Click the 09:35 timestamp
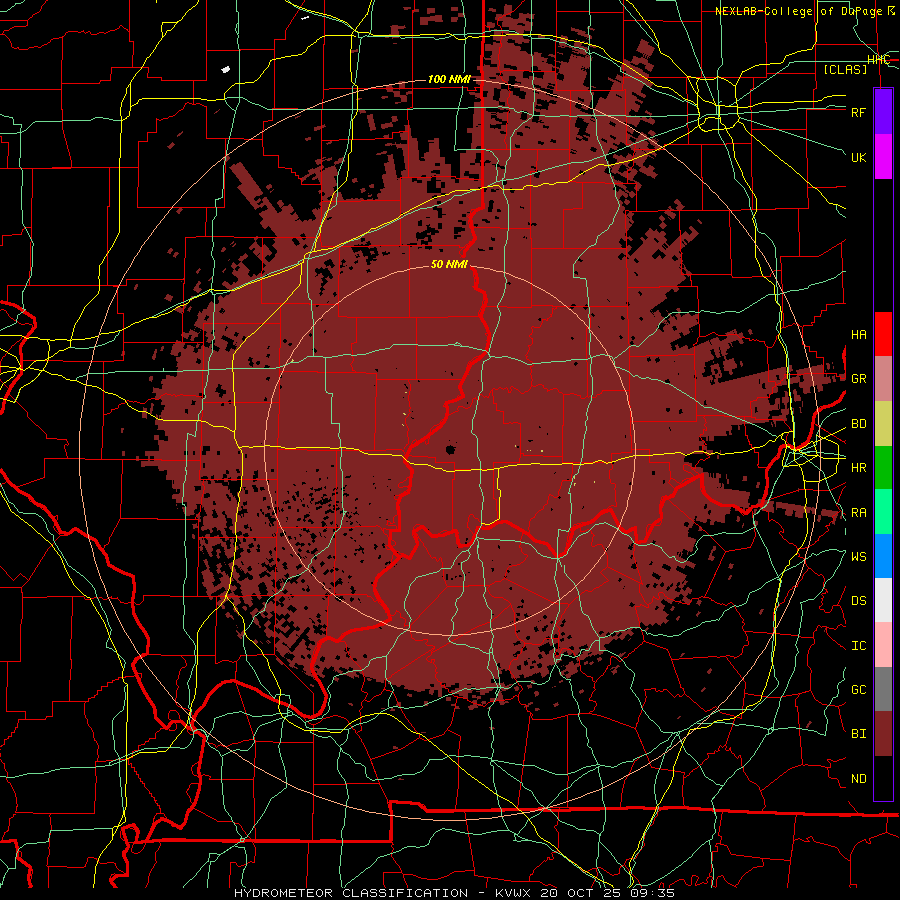The image size is (900, 900). (x=652, y=893)
